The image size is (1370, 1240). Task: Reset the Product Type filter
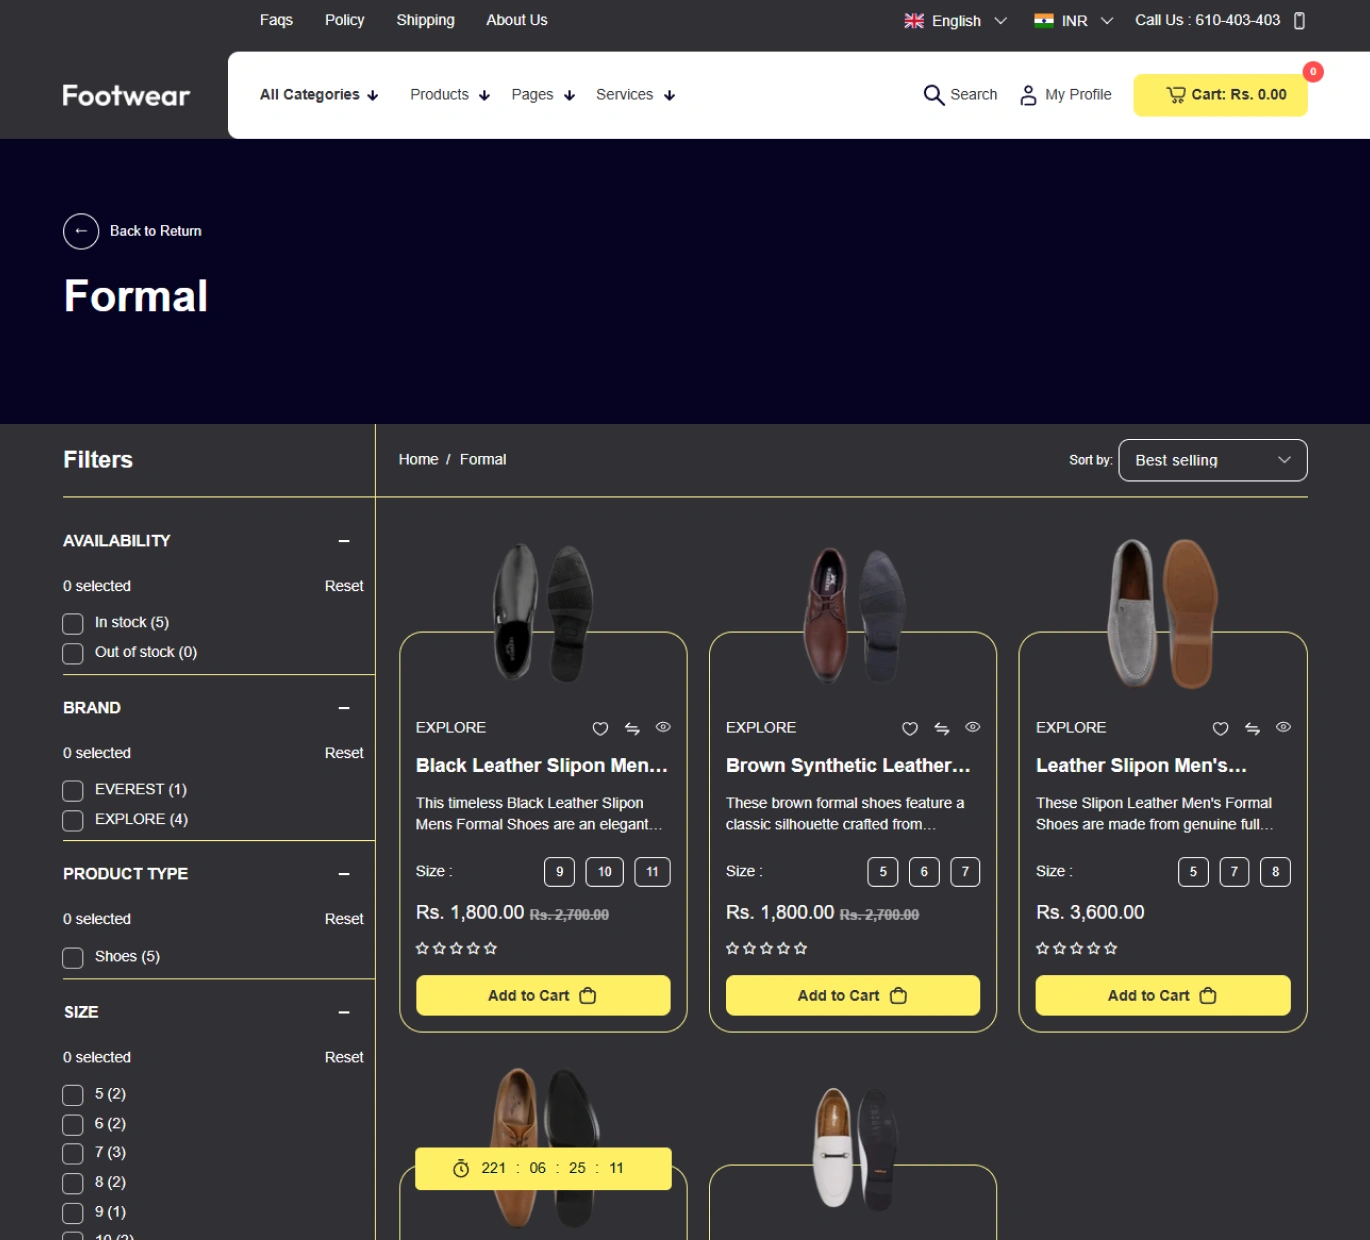tap(344, 919)
